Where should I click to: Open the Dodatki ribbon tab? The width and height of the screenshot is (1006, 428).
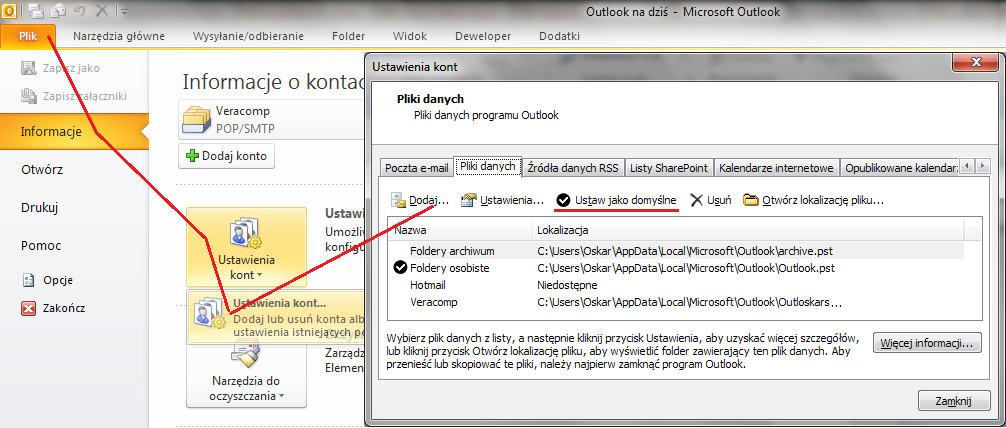tap(559, 36)
